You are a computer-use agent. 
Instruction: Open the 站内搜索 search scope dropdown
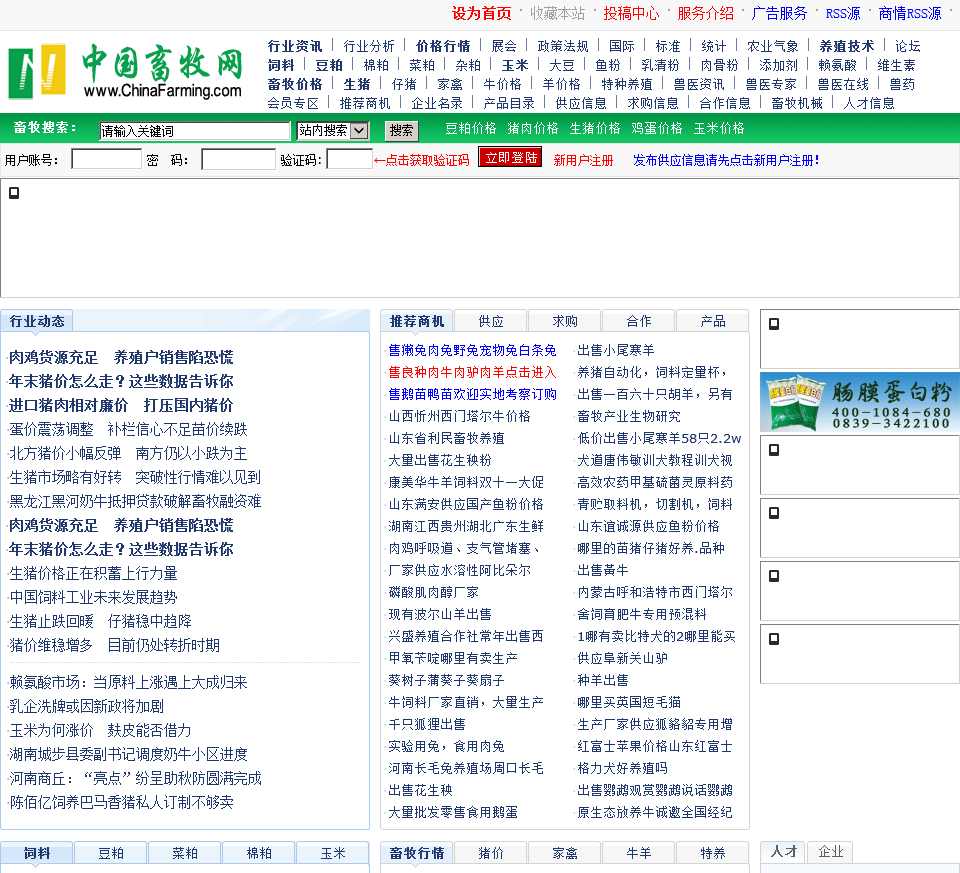point(332,130)
